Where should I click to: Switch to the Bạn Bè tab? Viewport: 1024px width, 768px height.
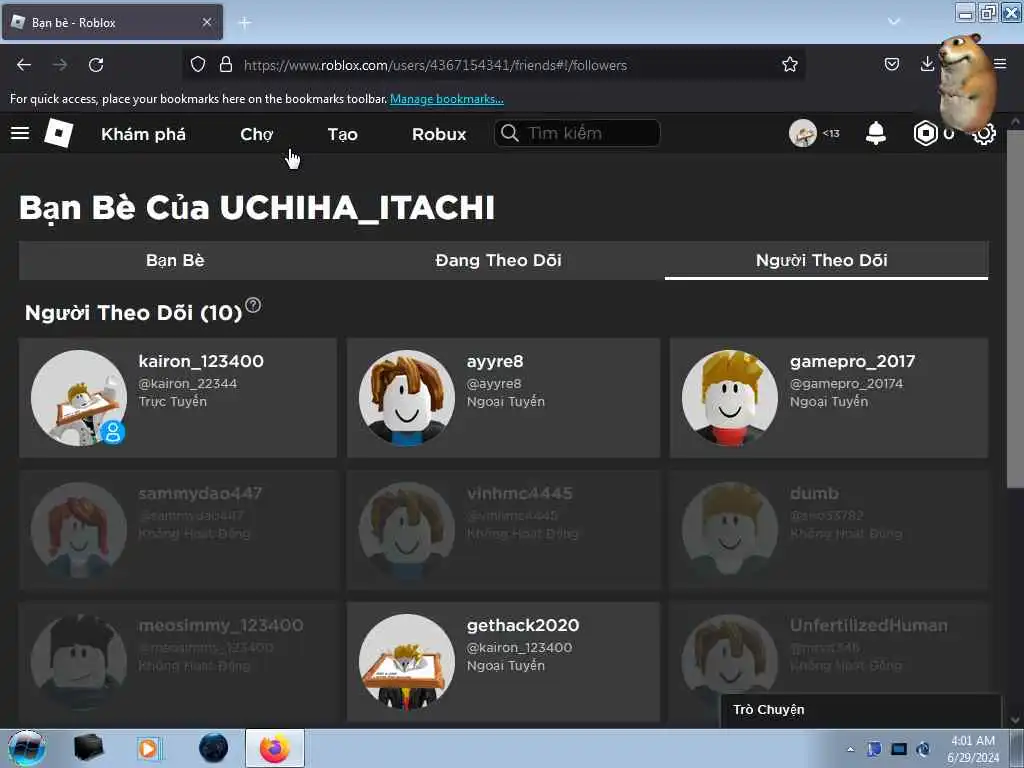[x=175, y=261]
